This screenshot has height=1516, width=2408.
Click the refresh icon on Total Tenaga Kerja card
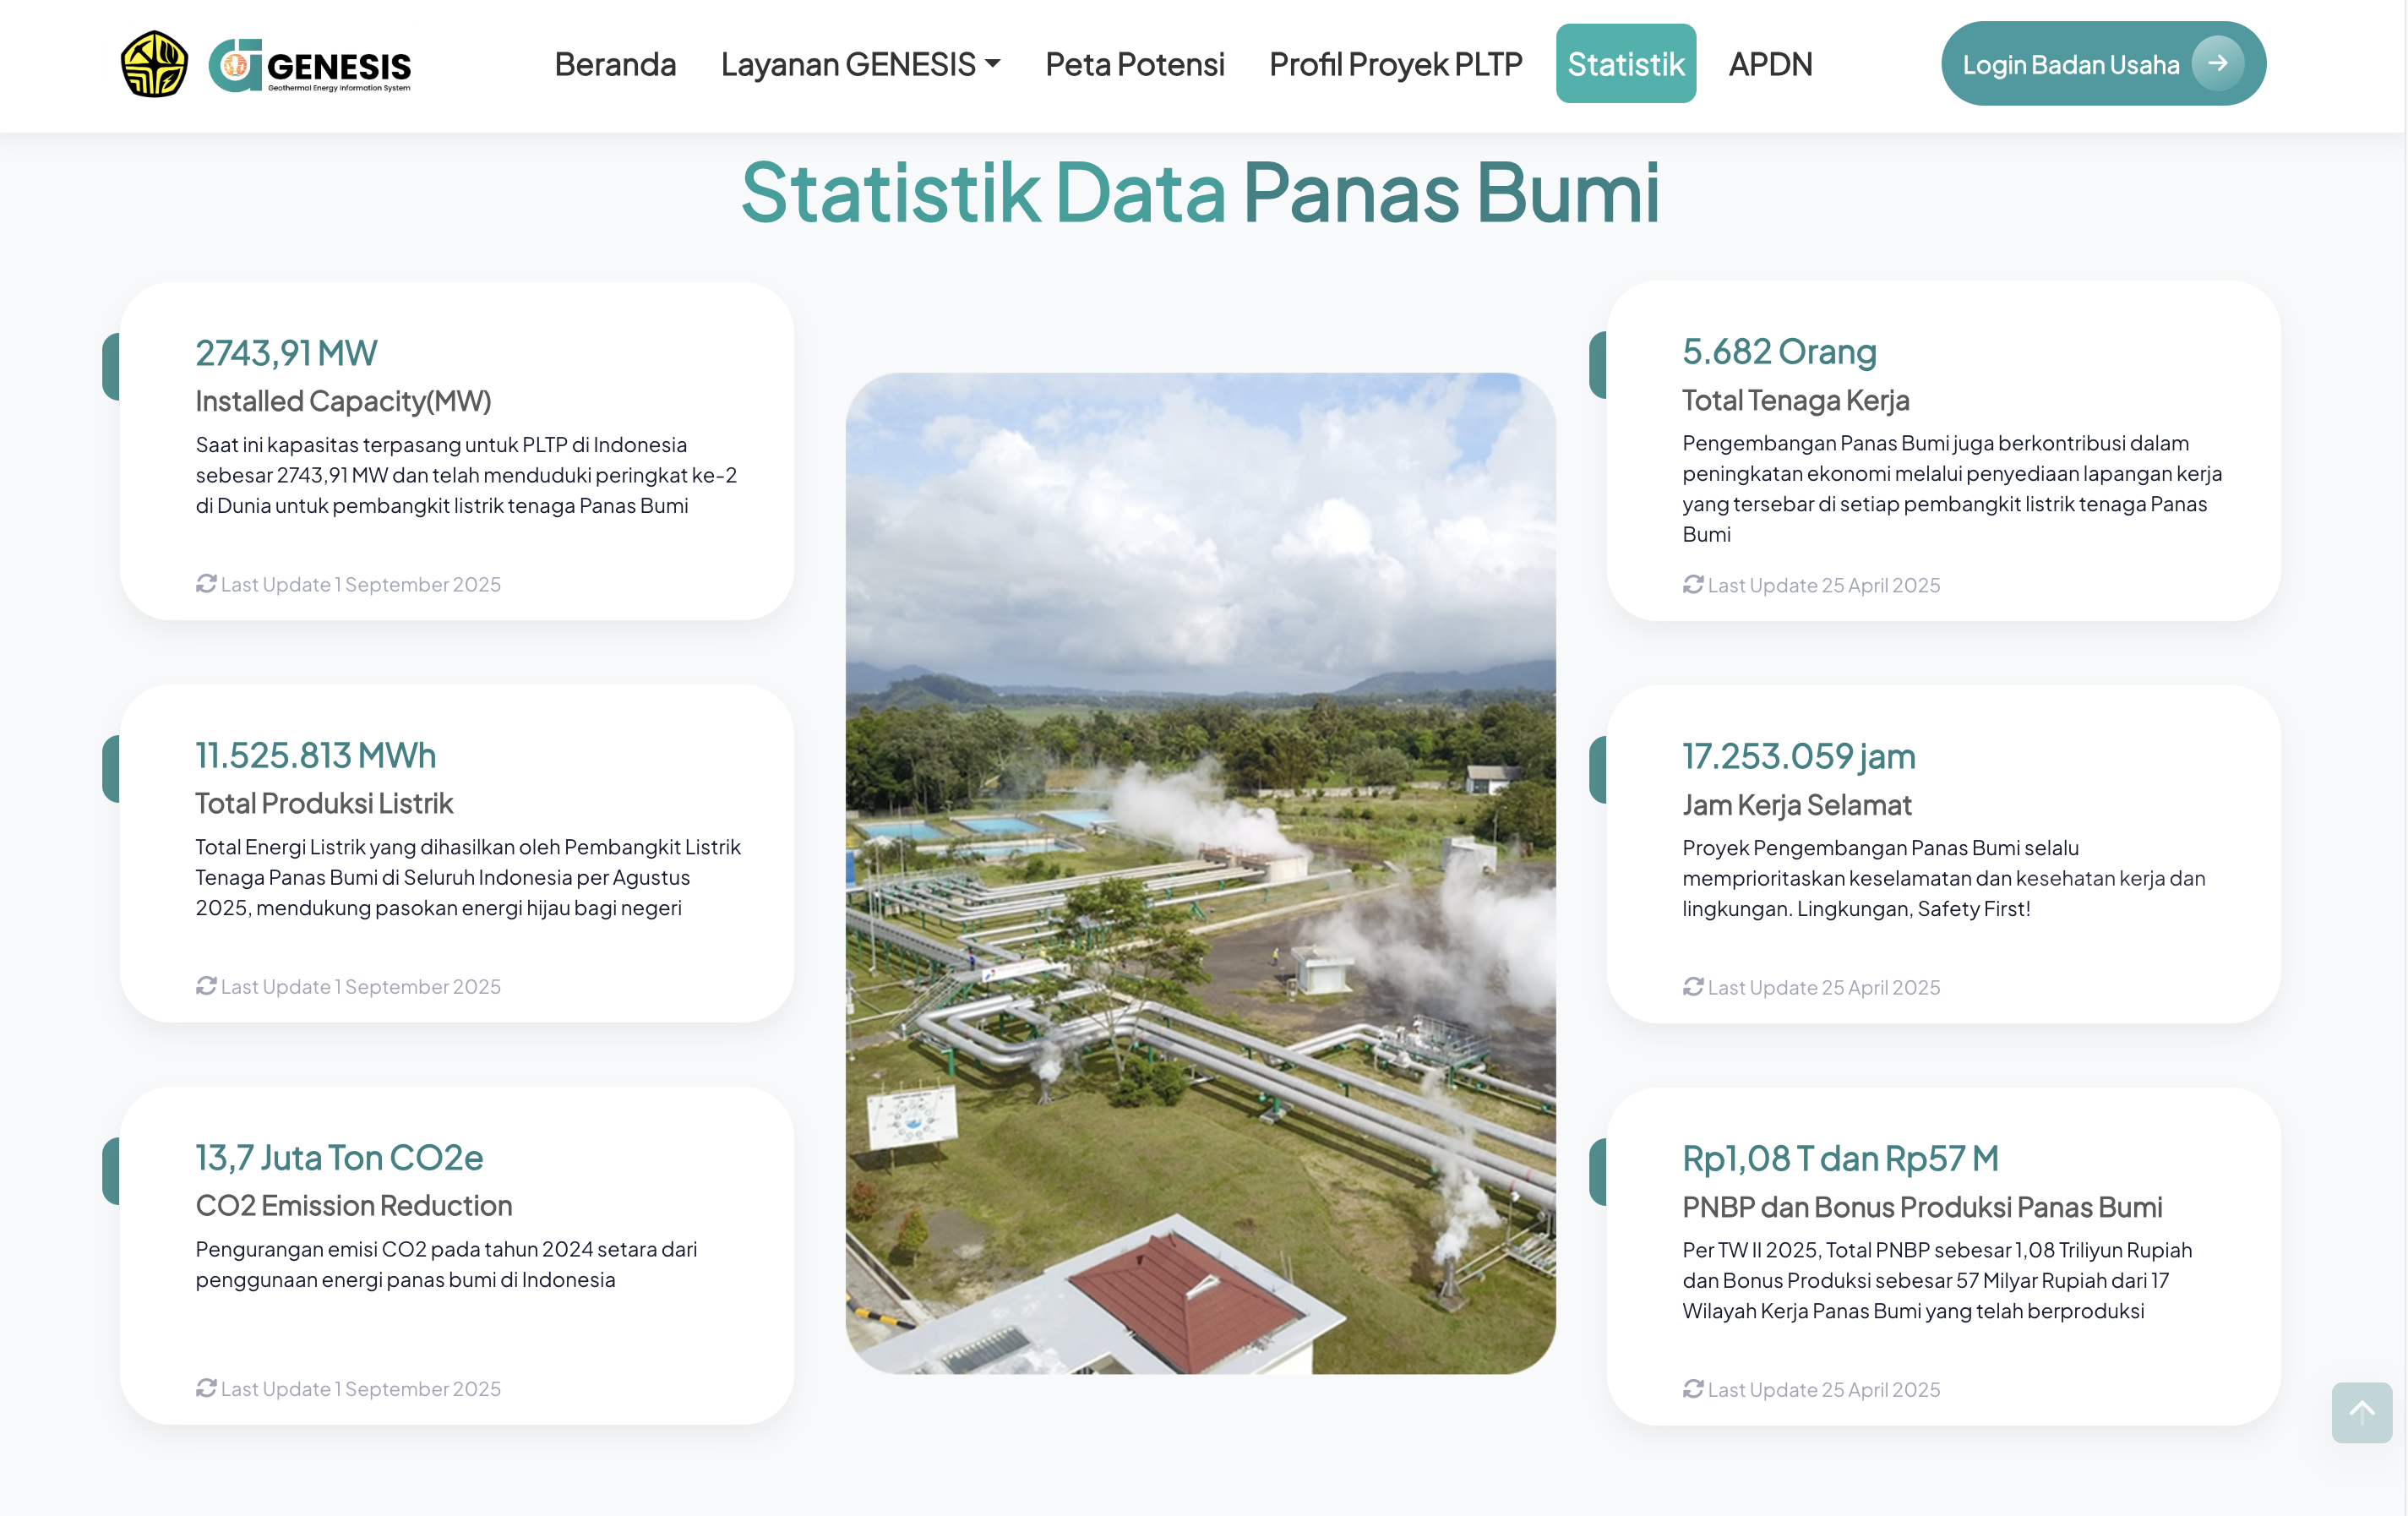coord(1692,585)
